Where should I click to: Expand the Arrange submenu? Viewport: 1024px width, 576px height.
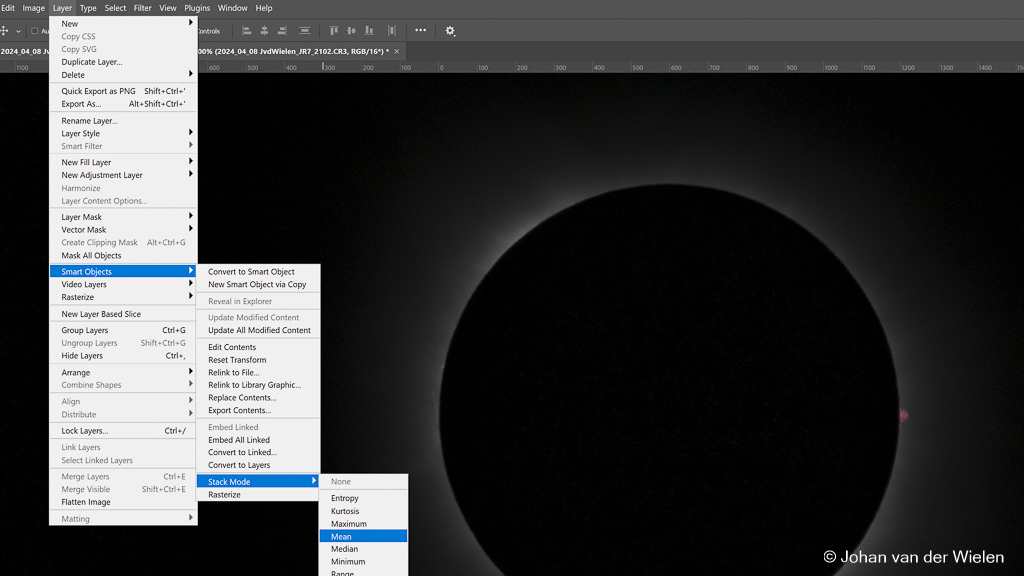(123, 373)
